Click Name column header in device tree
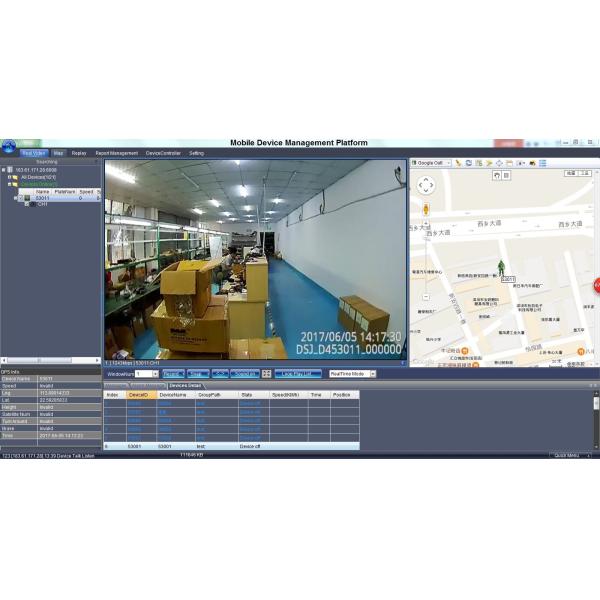 point(42,192)
